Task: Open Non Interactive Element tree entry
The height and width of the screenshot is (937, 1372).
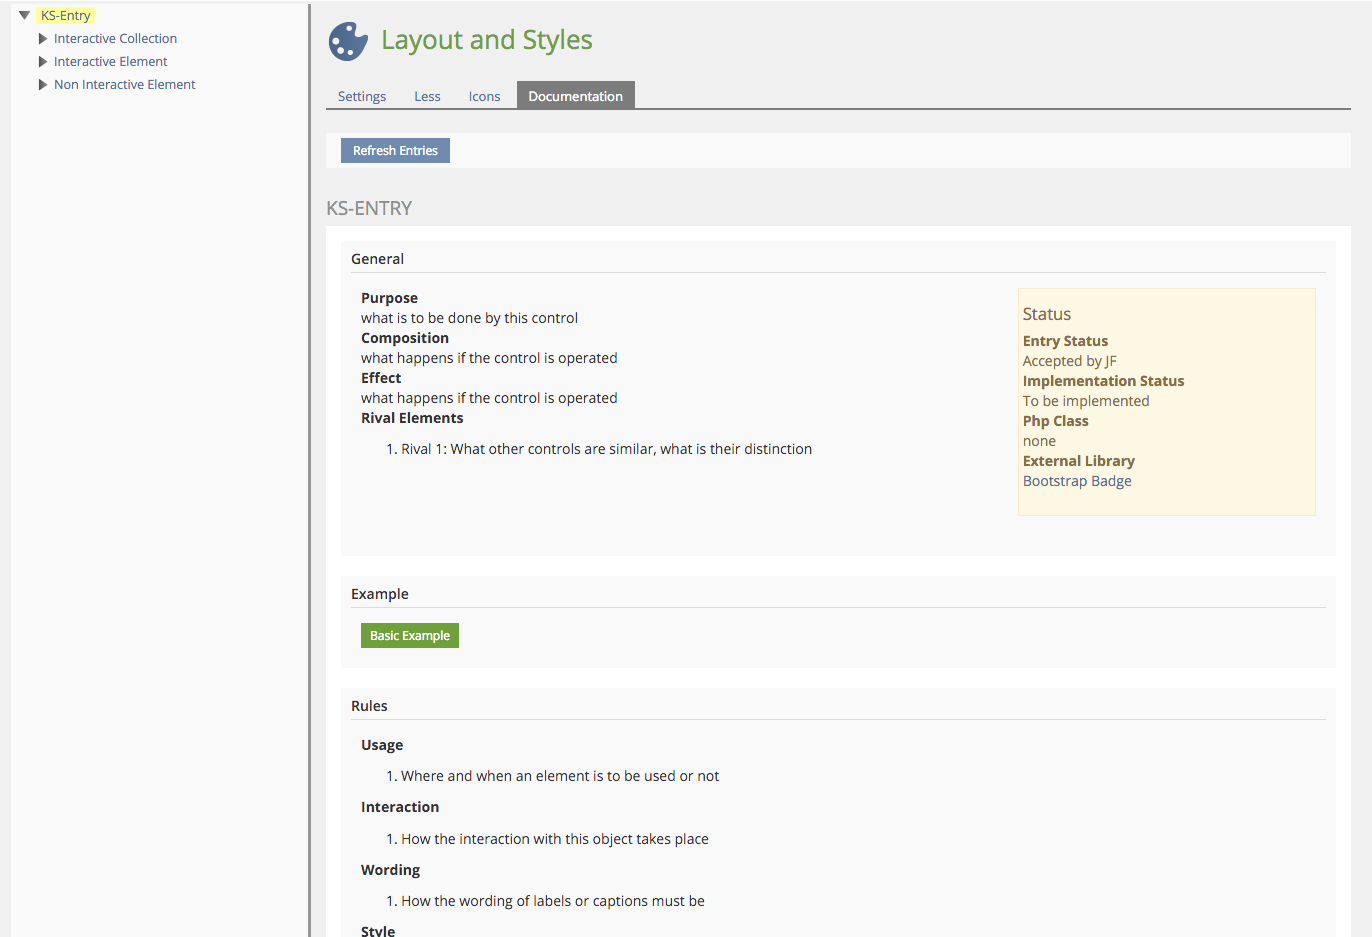Action: tap(124, 85)
